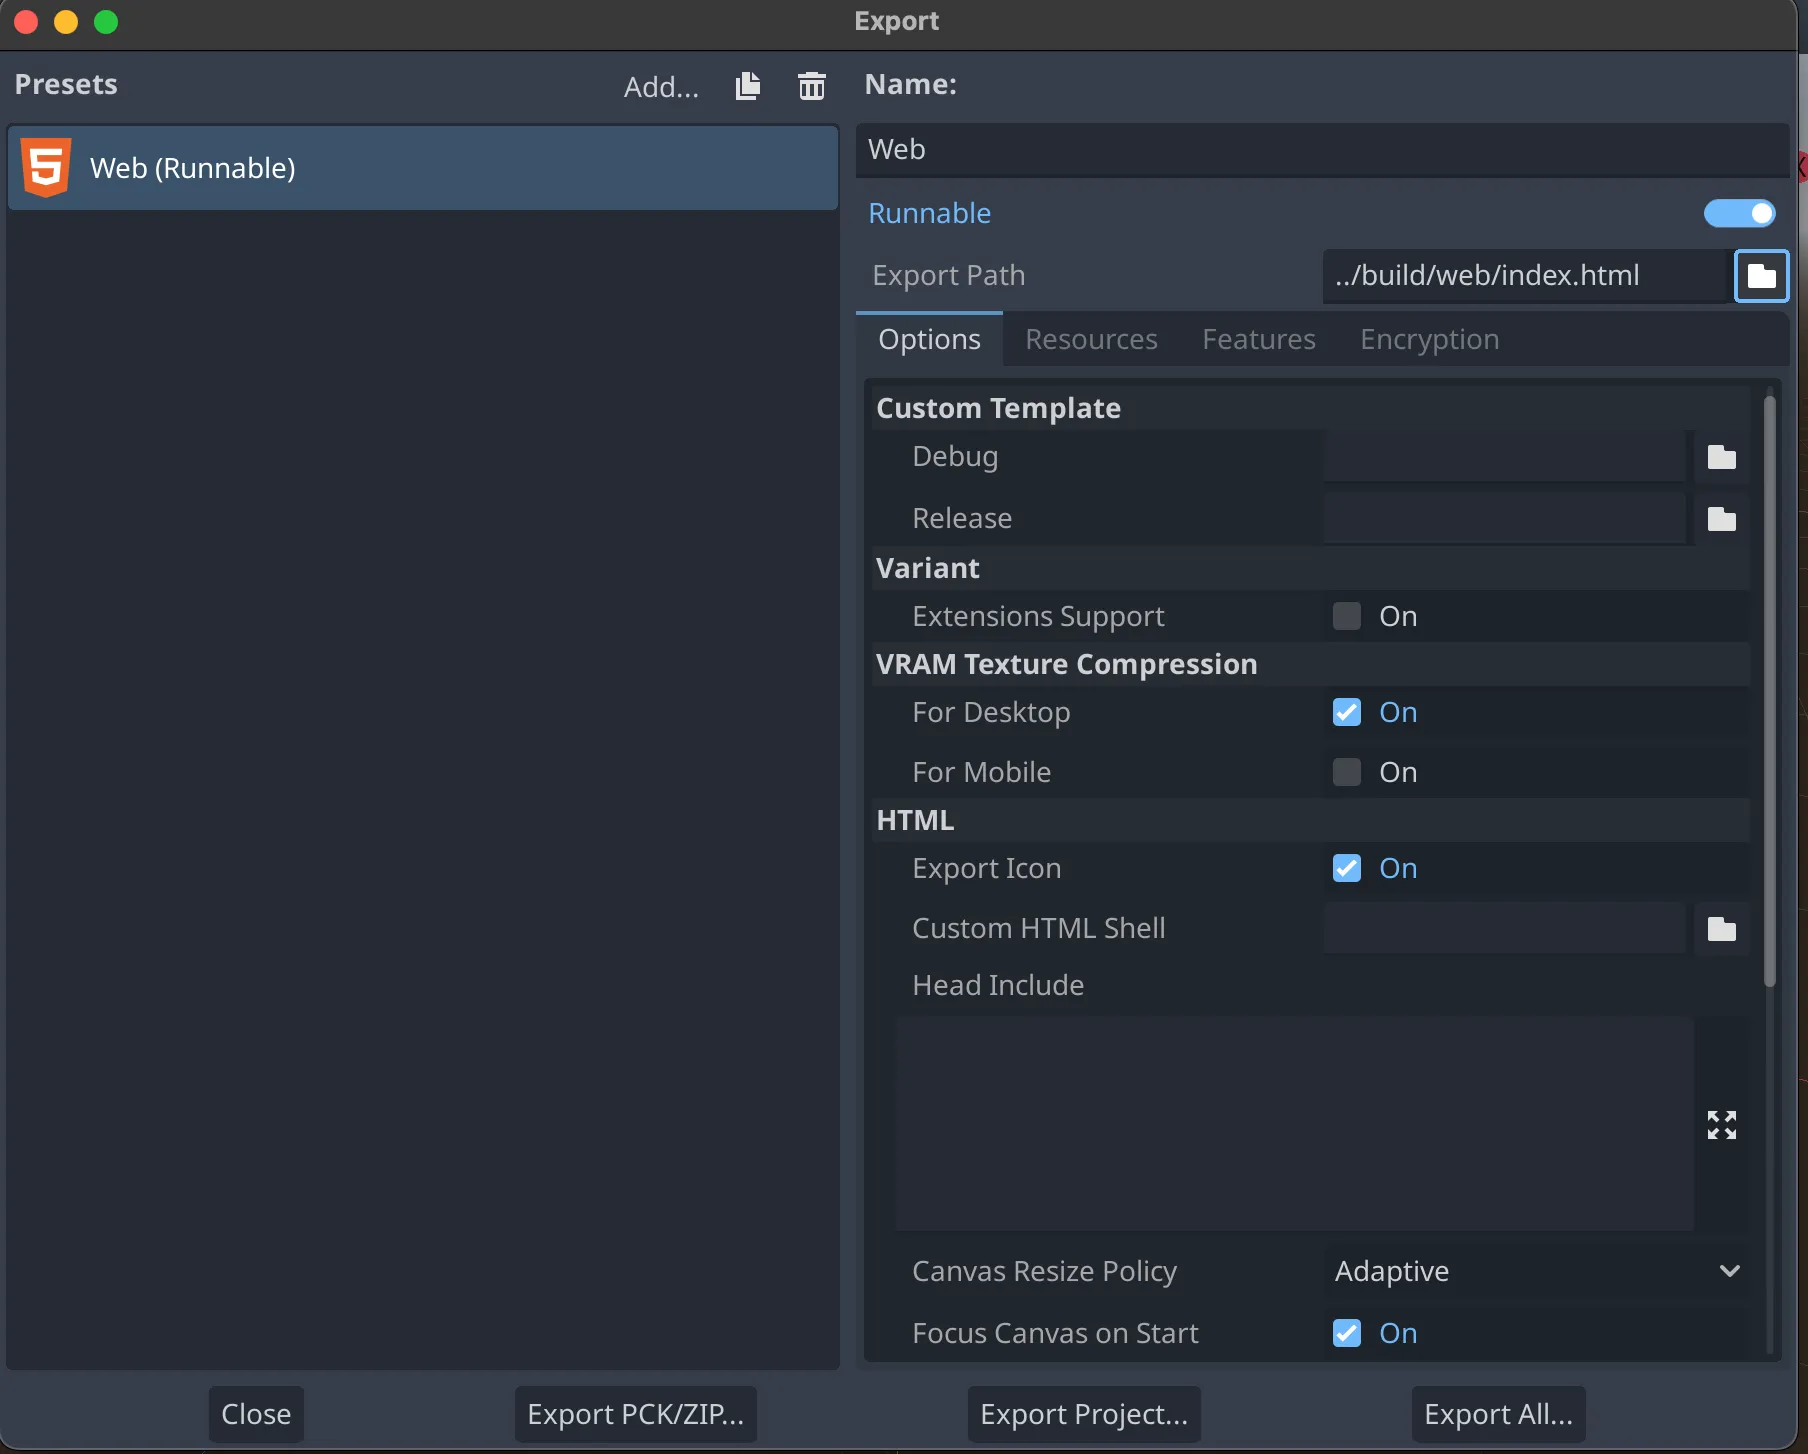The image size is (1808, 1454).
Task: Switch to the Features tab
Action: (x=1258, y=339)
